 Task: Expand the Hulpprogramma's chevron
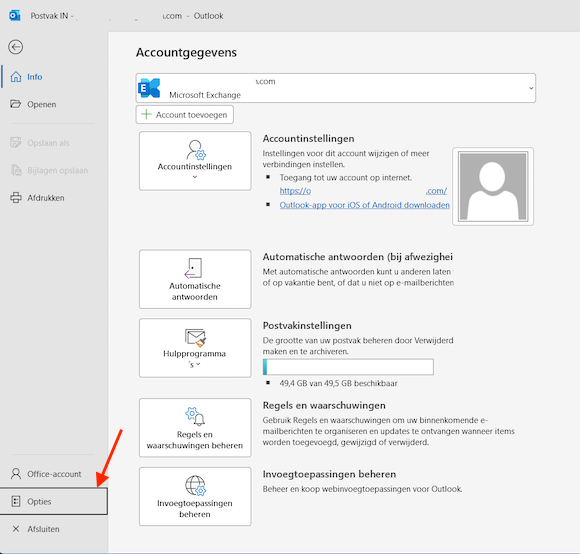click(199, 364)
